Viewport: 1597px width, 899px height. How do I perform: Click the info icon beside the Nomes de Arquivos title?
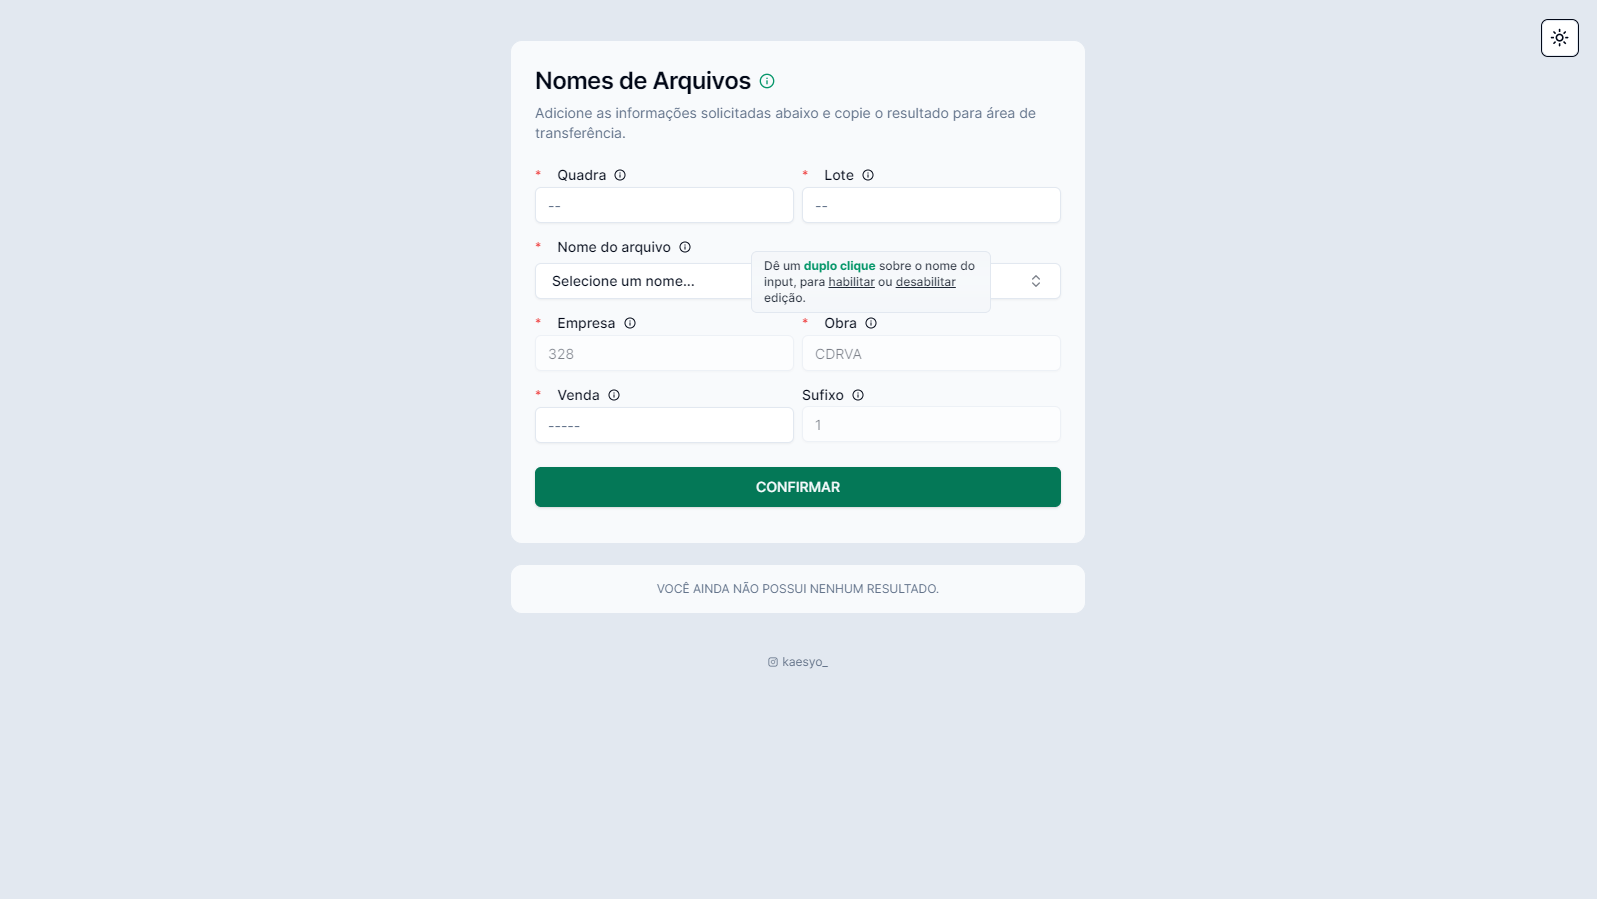(x=767, y=81)
